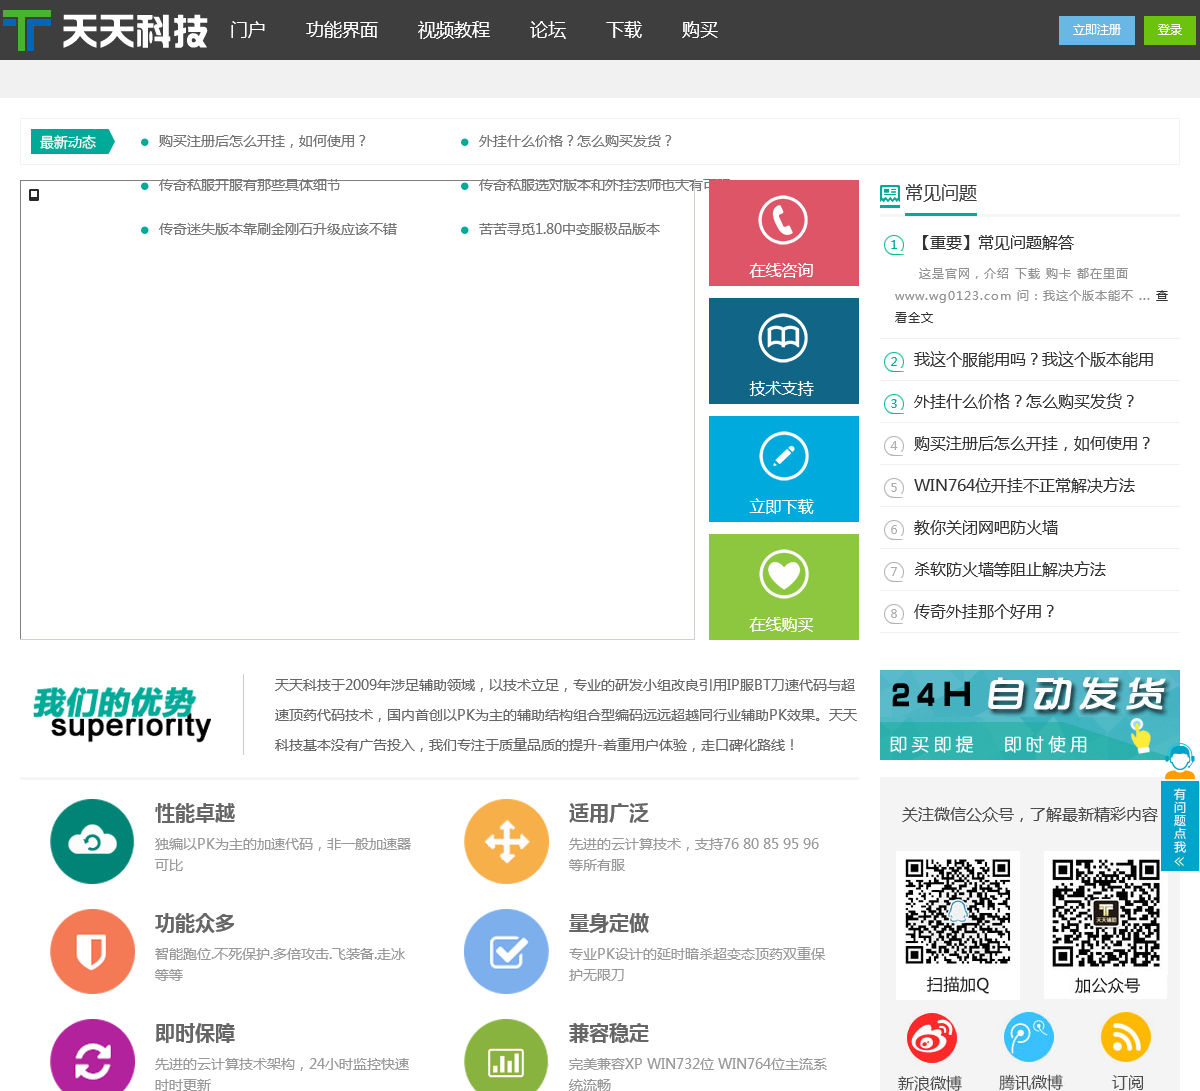Screen dimensions: 1200x1091
Task: Click the 加公众号 QR code
Action: point(1106,911)
